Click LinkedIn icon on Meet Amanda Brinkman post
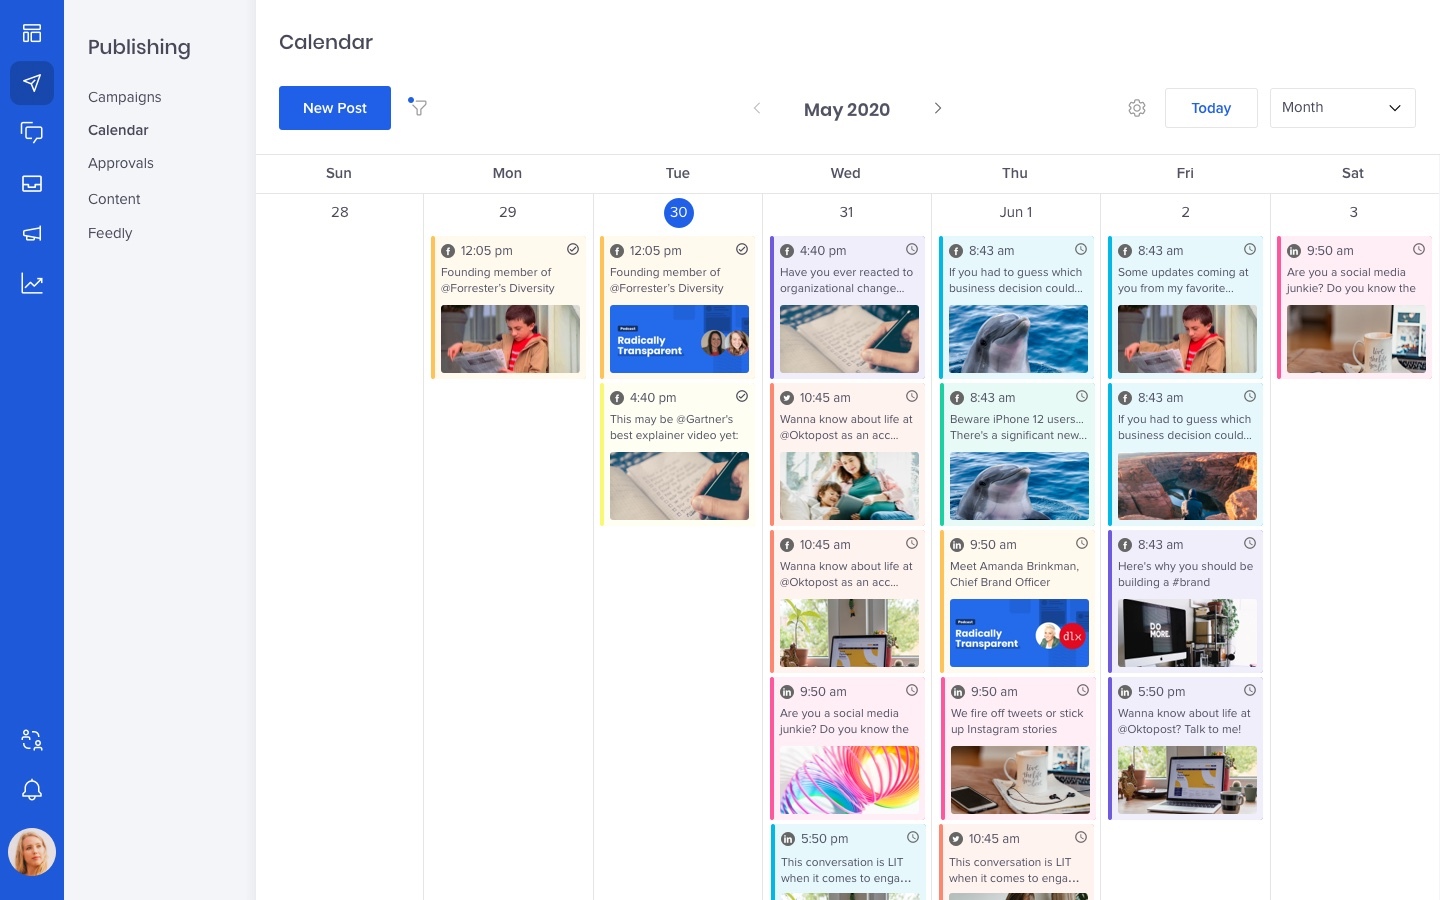The image size is (1440, 900). (x=957, y=545)
